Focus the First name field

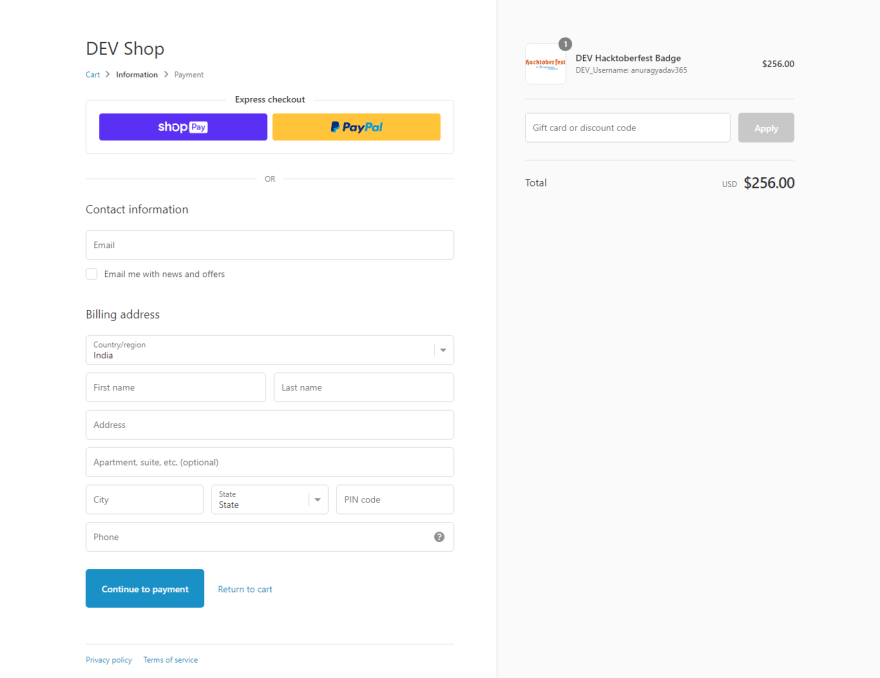pyautogui.click(x=176, y=387)
